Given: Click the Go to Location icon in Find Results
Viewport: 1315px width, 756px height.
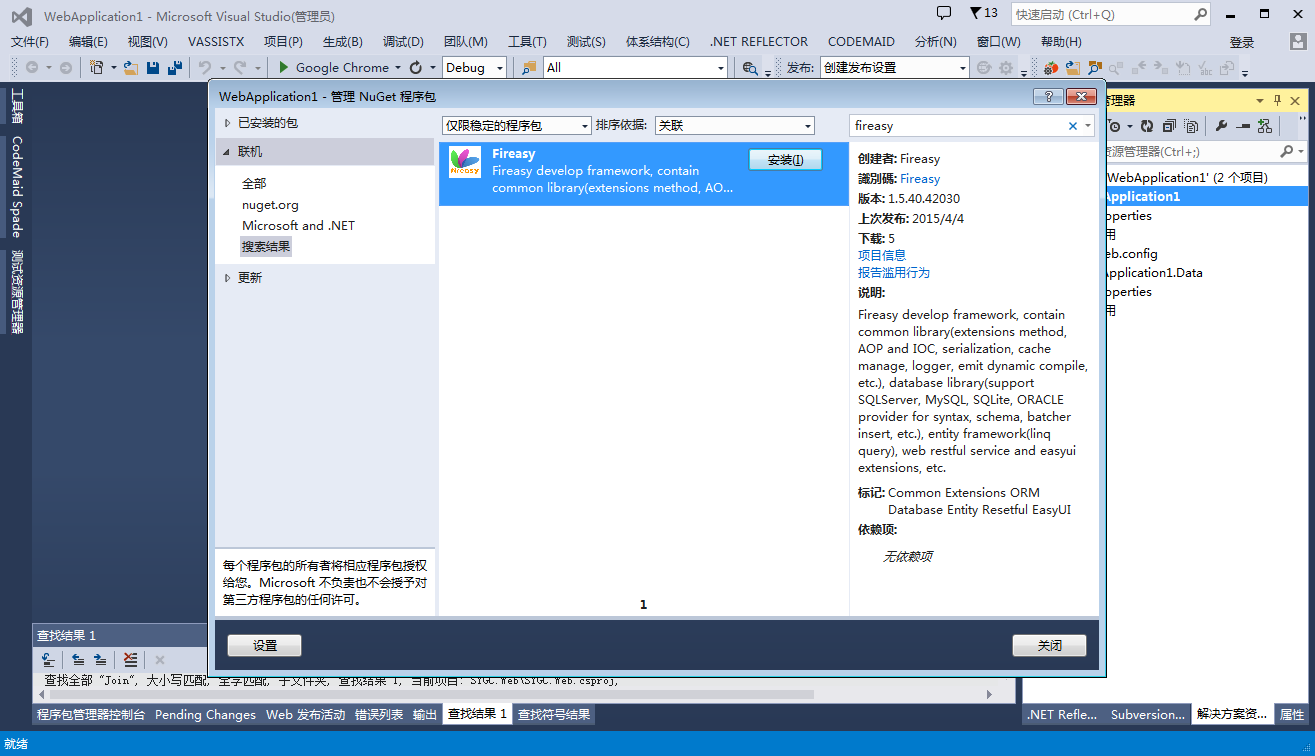Looking at the screenshot, I should click(x=47, y=660).
